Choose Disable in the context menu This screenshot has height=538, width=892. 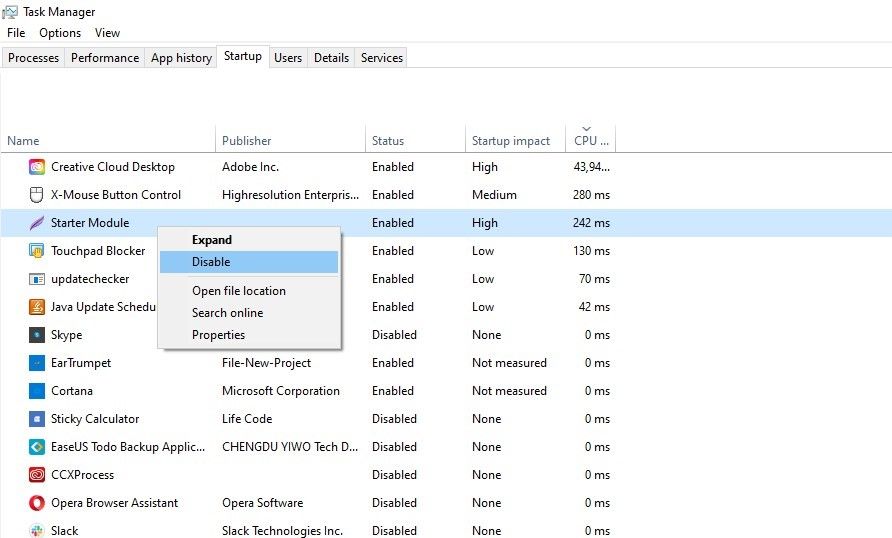(211, 262)
